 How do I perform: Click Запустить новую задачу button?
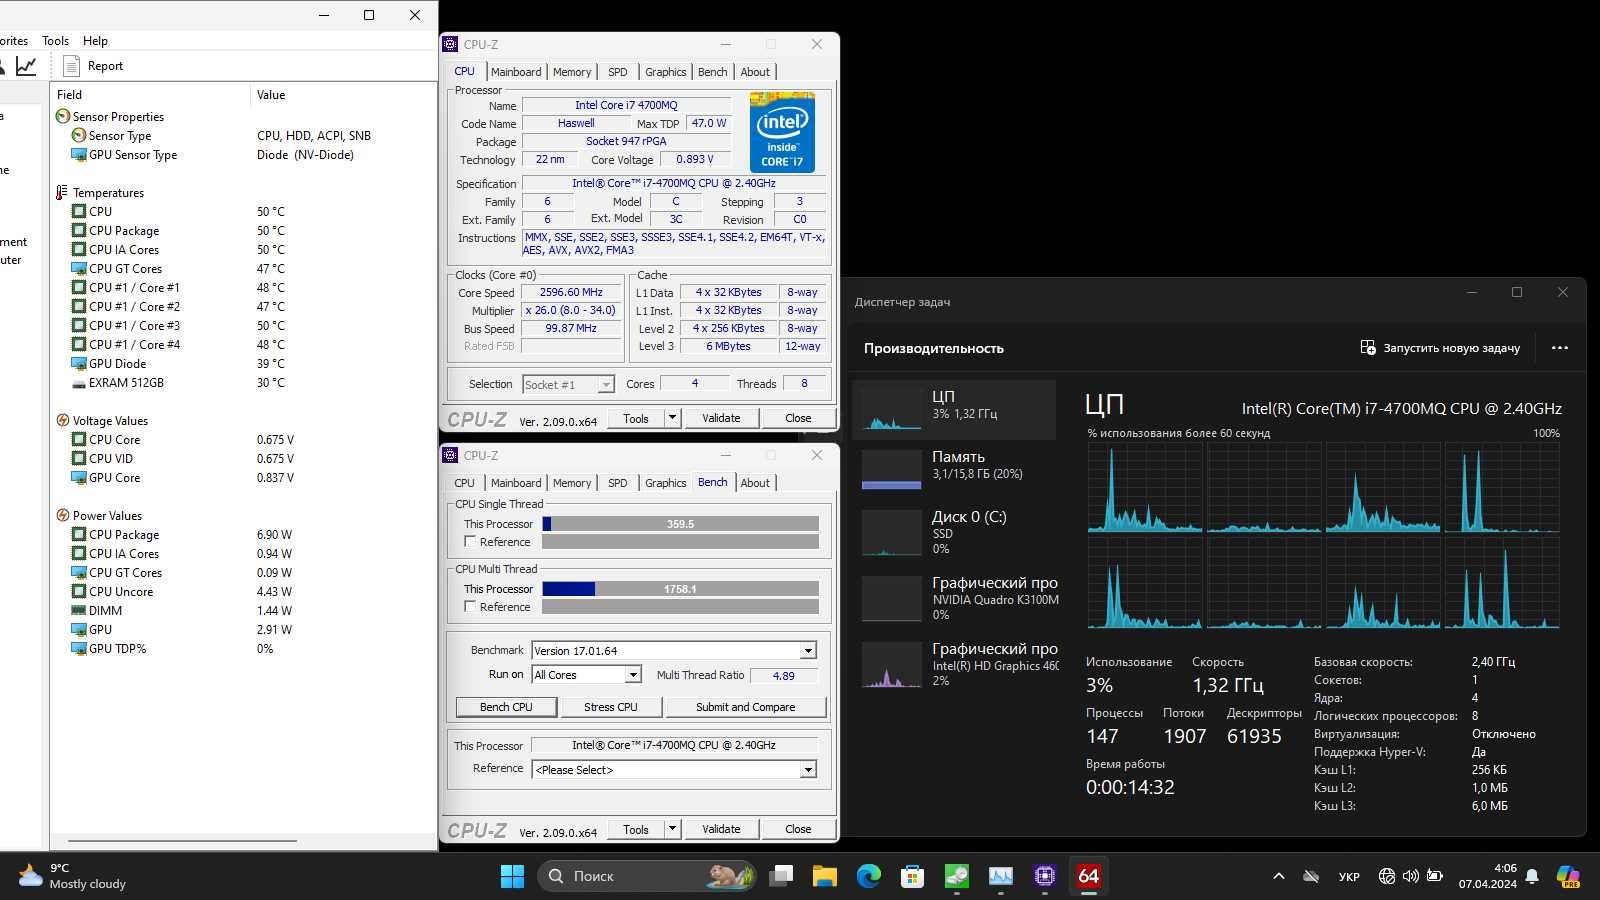pyautogui.click(x=1440, y=348)
